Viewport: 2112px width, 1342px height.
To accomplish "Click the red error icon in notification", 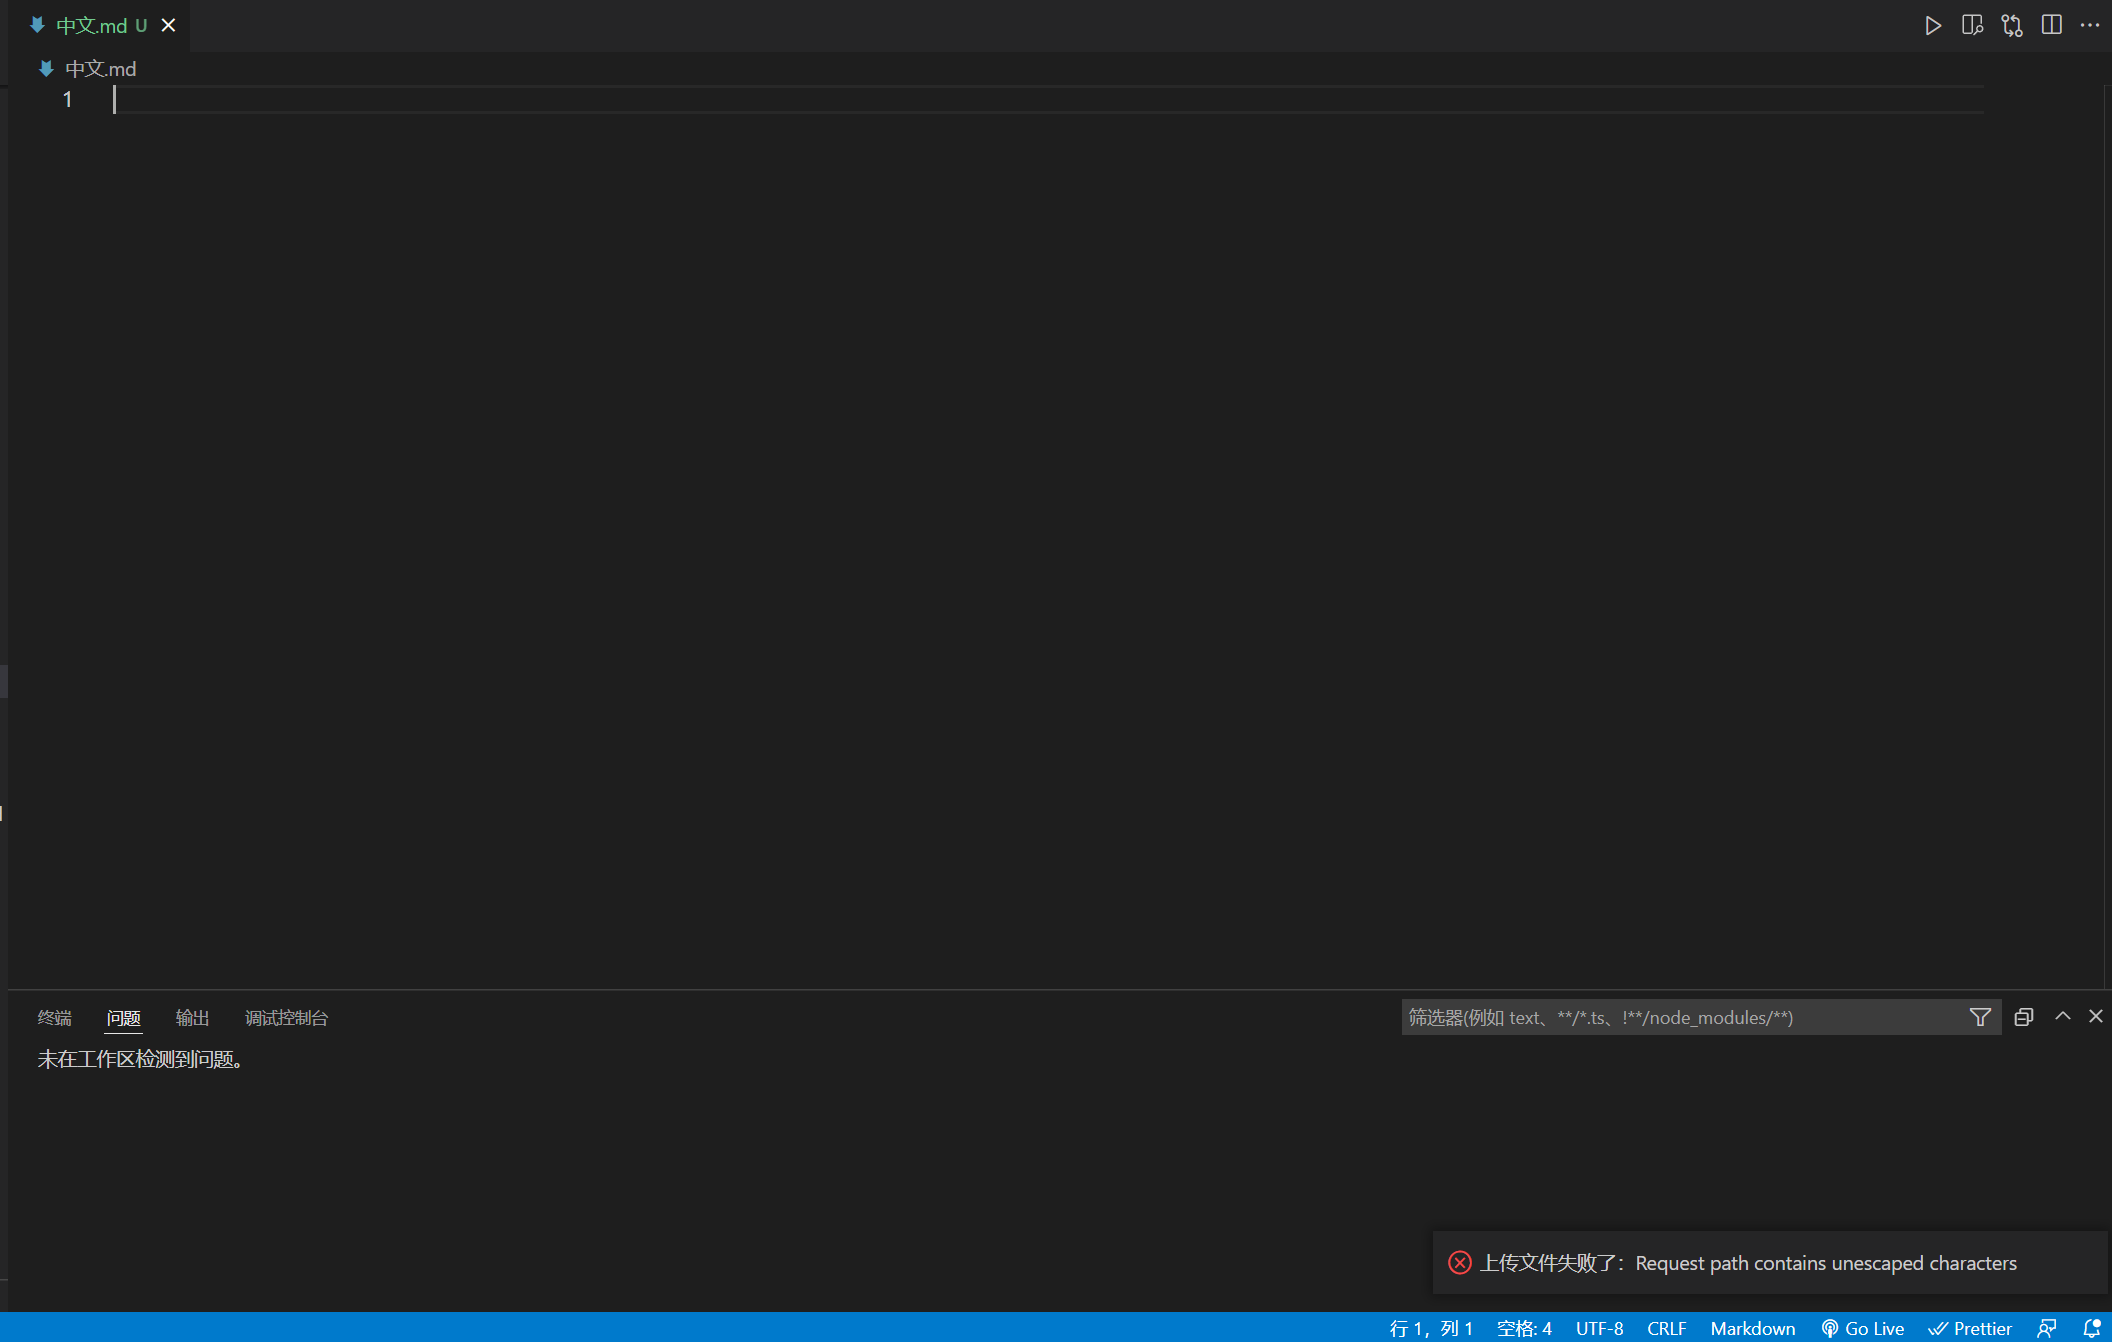I will pyautogui.click(x=1460, y=1263).
